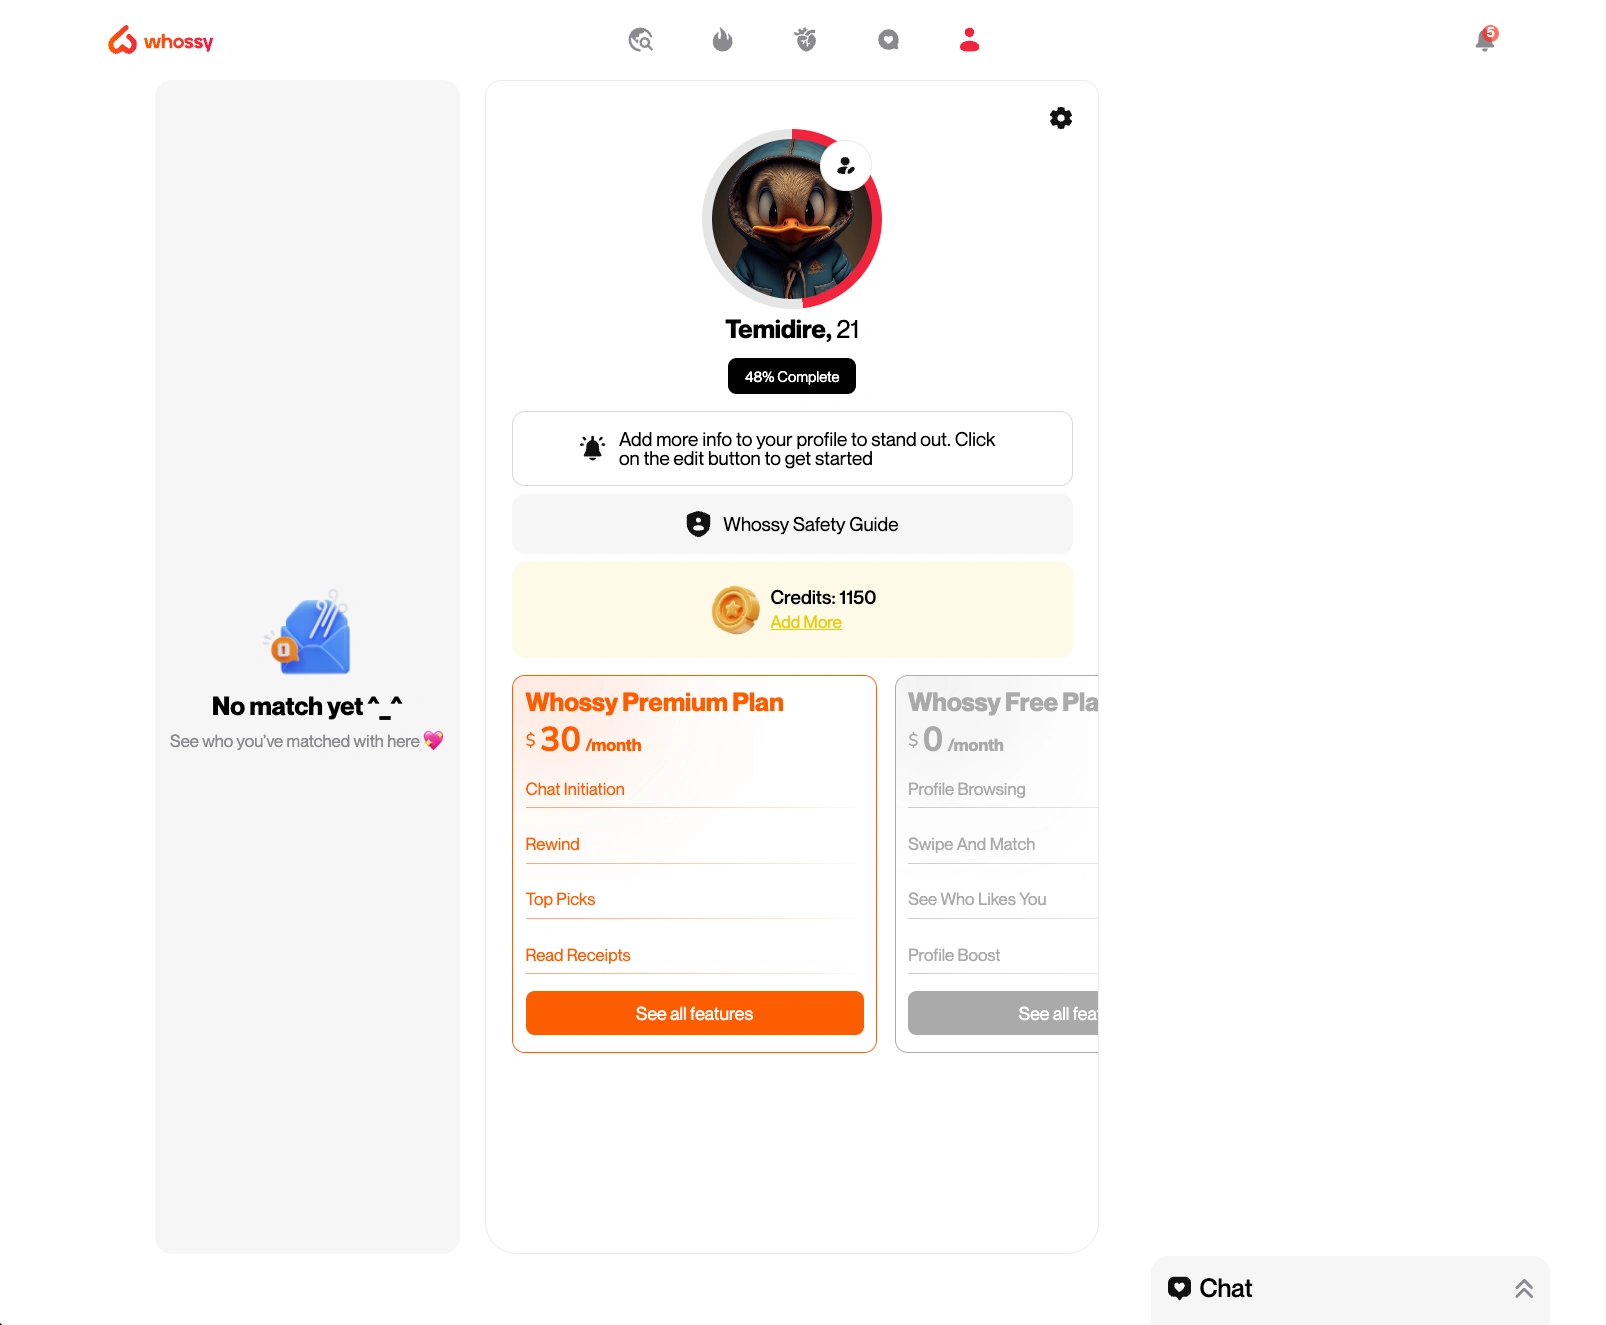Click See all features on Premium Plan
This screenshot has width=1606, height=1325.
(x=695, y=1013)
